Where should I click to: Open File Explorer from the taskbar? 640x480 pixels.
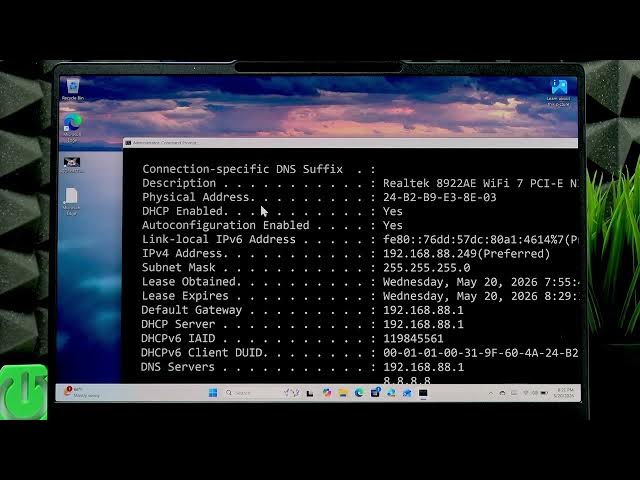(x=343, y=393)
